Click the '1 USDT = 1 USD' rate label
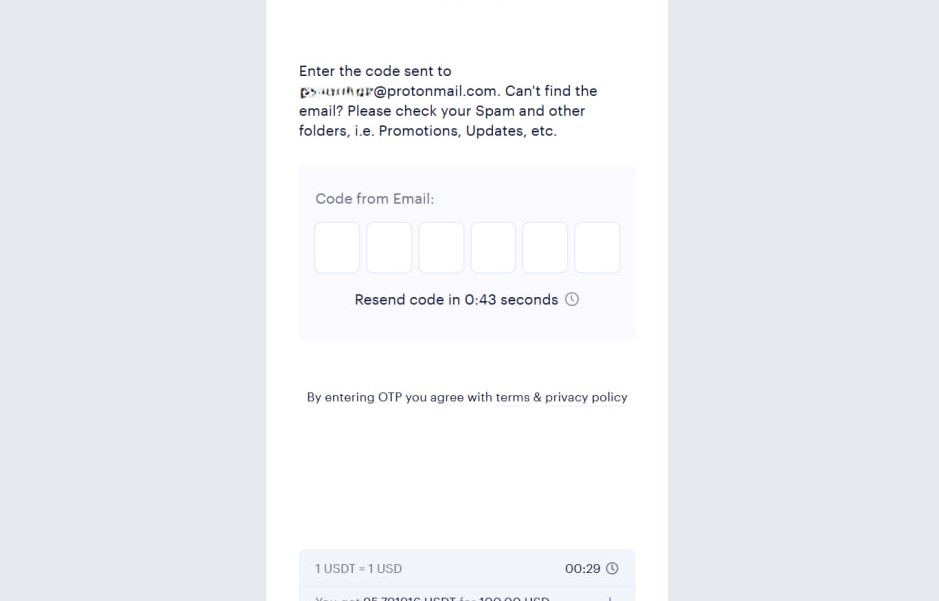 coord(358,568)
